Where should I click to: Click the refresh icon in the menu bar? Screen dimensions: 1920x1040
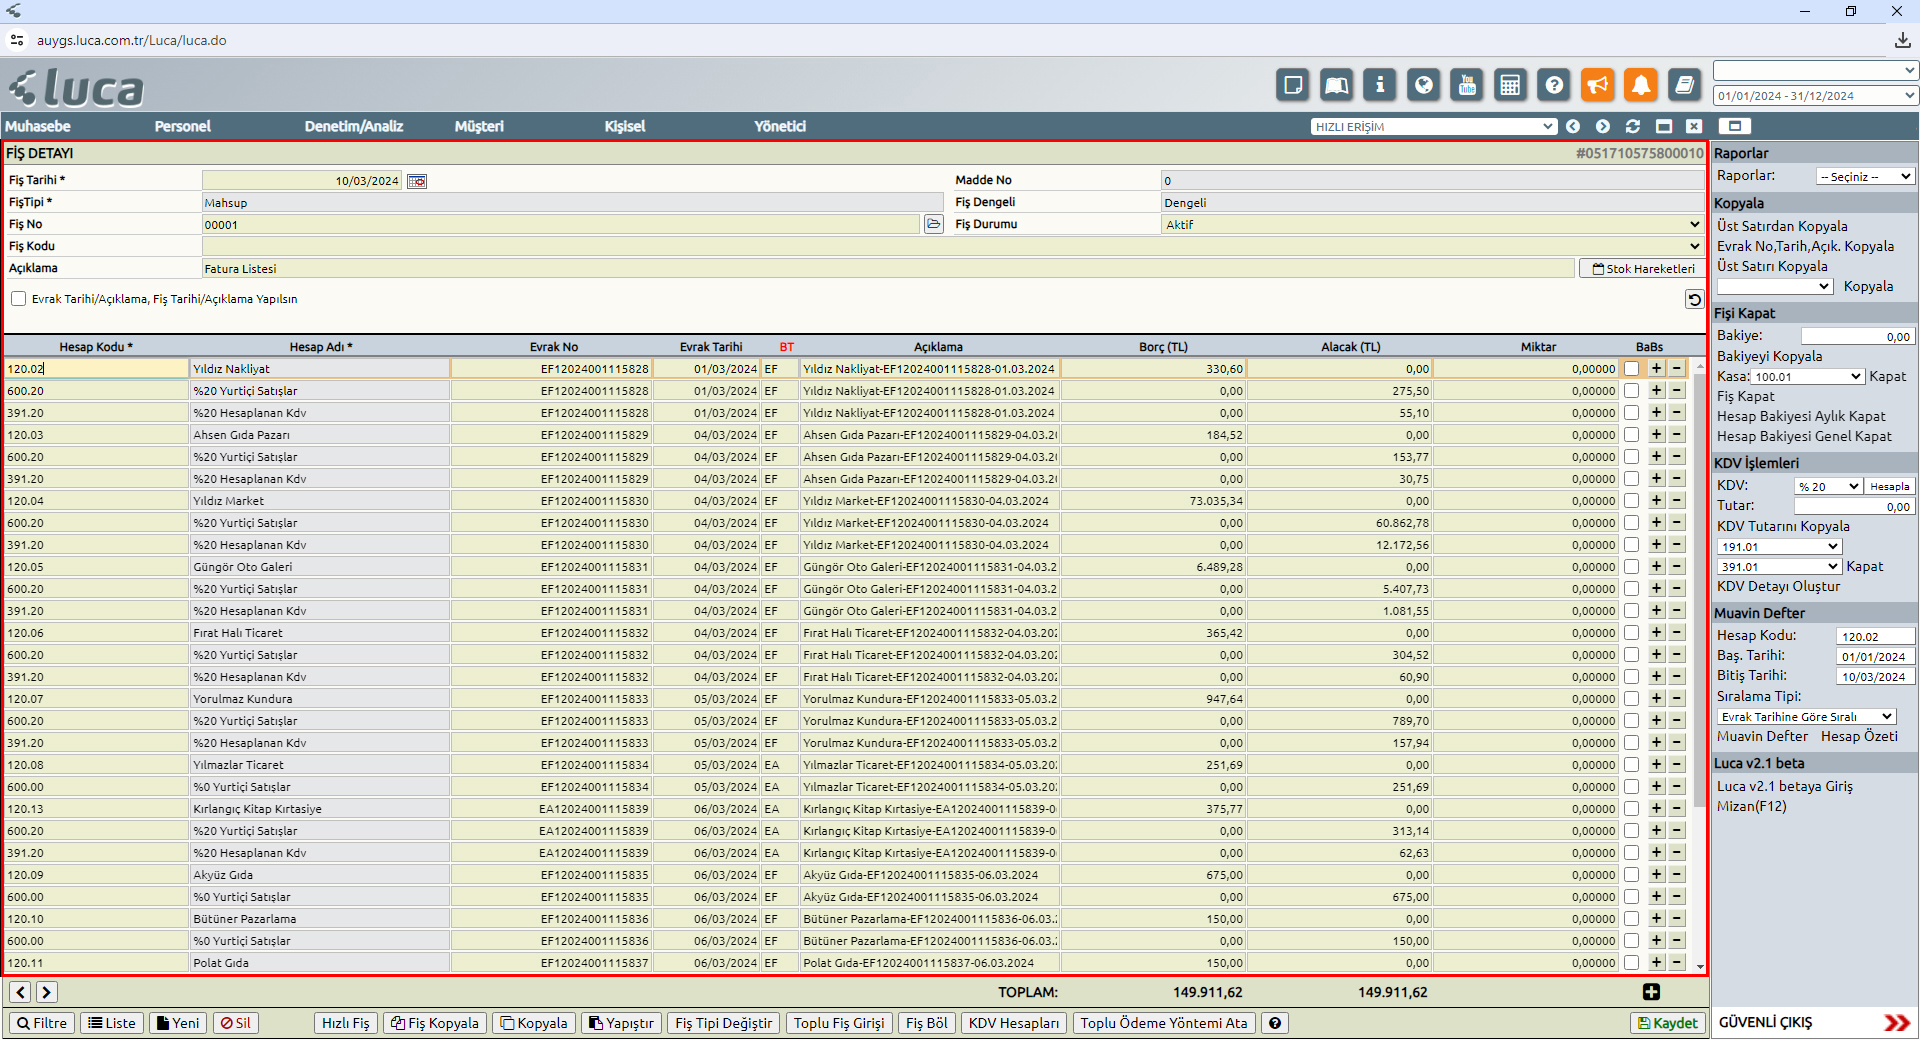(1633, 126)
